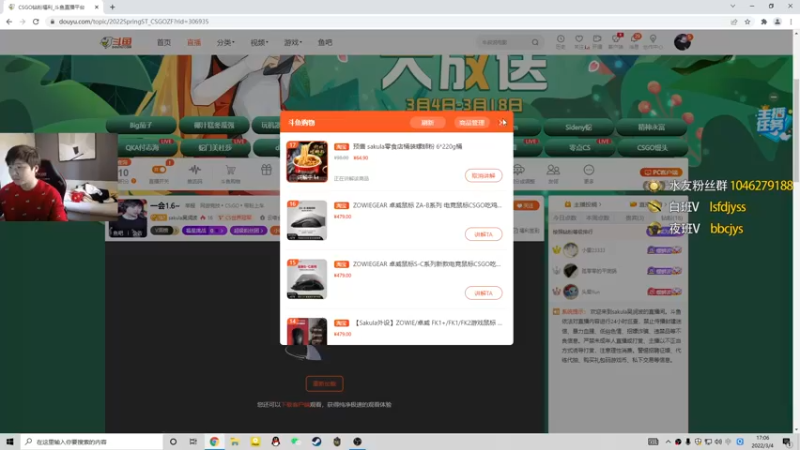Open watch history clock icon
800x450 pixels.
(561, 41)
